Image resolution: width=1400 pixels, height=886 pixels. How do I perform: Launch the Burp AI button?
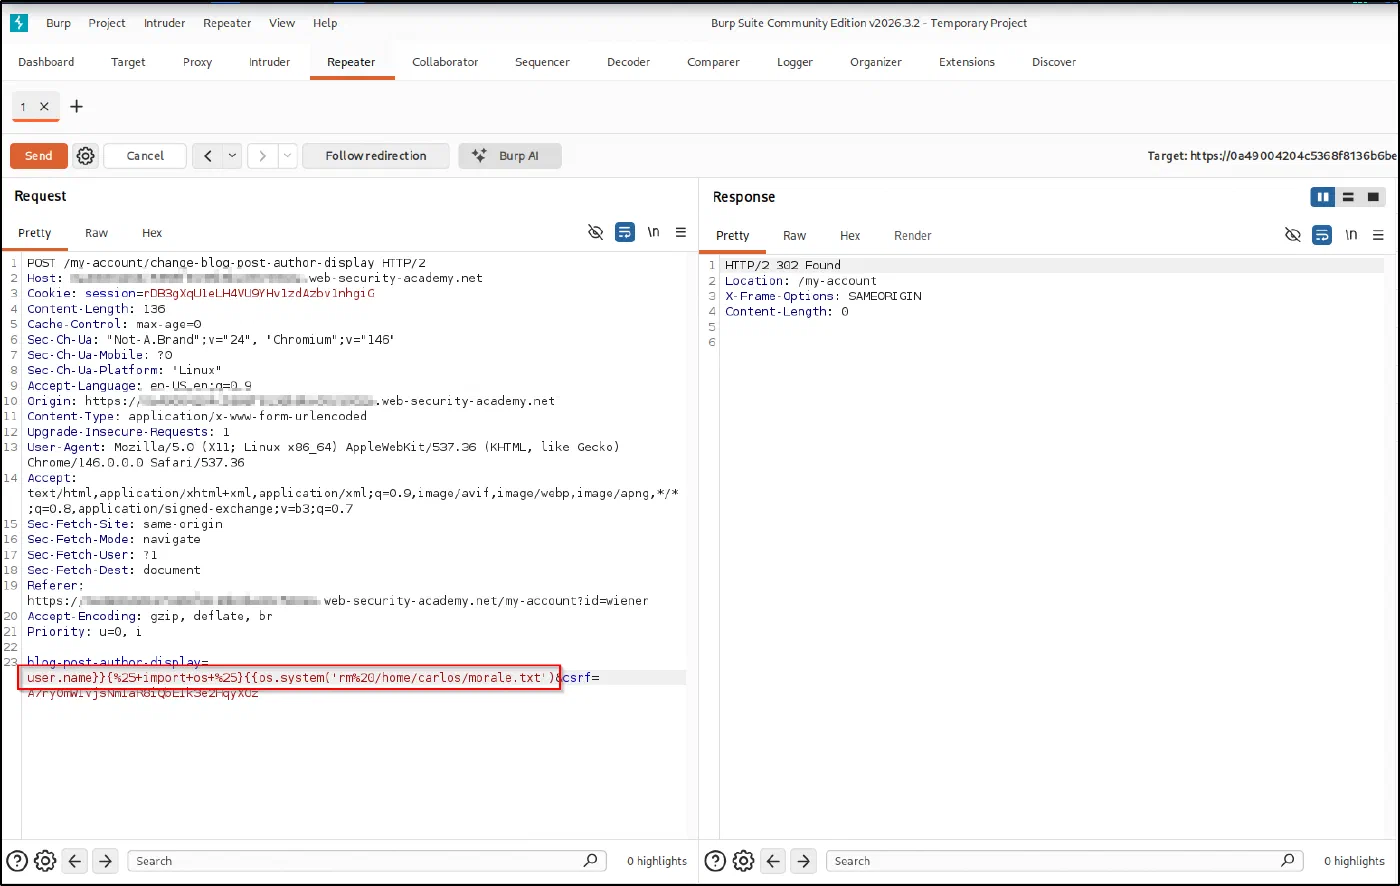coord(510,156)
